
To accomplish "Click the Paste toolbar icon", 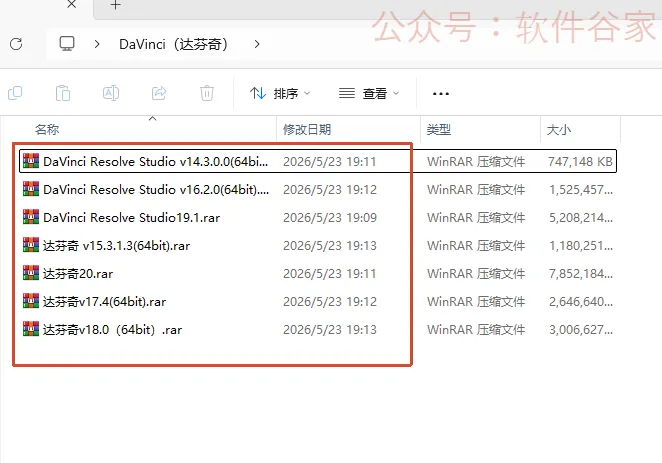I will [63, 93].
